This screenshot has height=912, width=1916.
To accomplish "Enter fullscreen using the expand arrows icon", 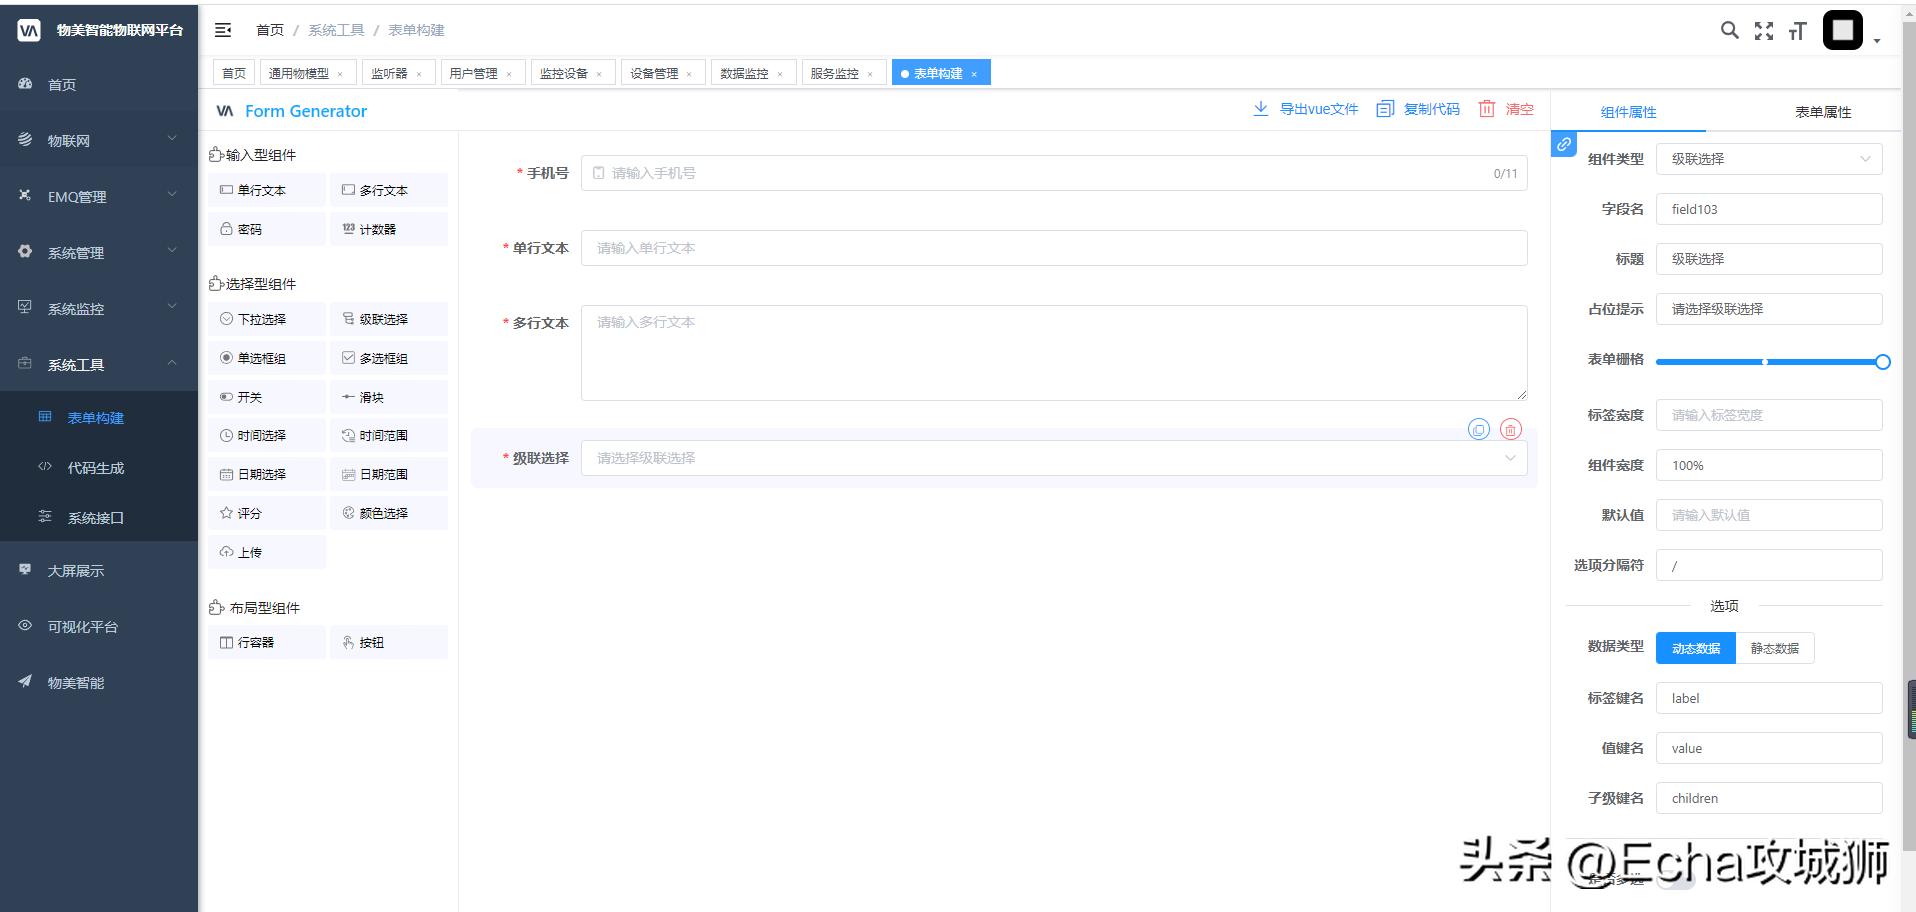I will (1763, 31).
